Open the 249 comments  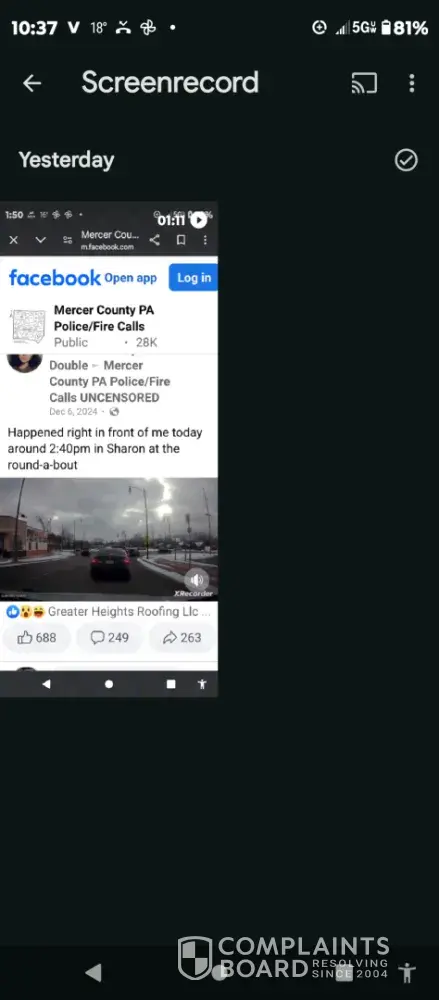[x=109, y=637]
